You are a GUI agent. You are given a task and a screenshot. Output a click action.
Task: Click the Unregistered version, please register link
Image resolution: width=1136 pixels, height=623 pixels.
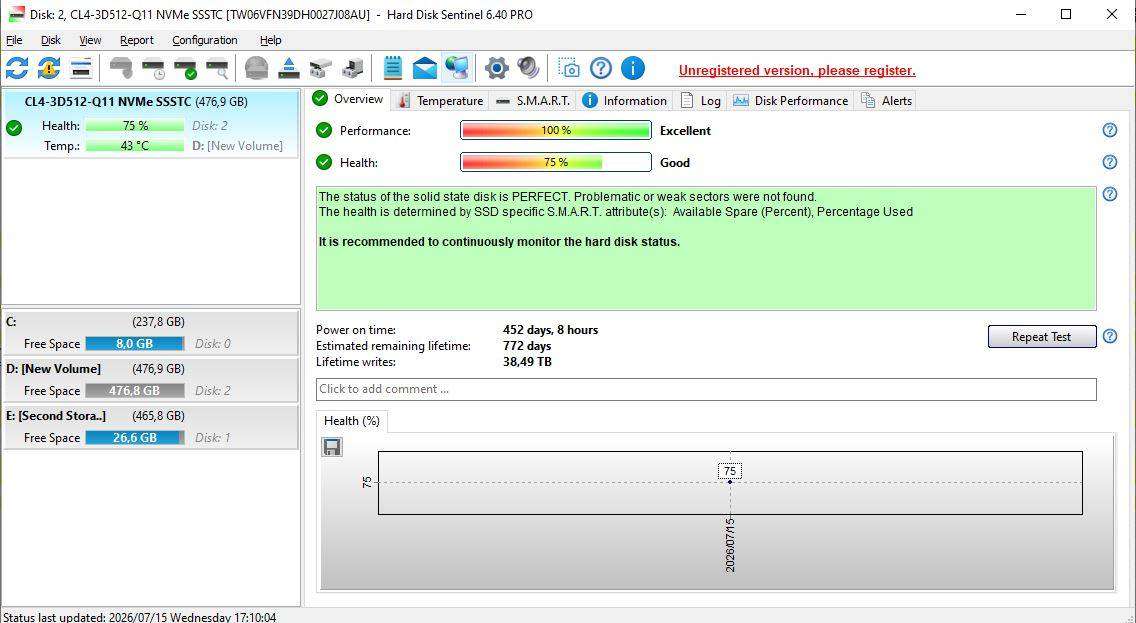pos(797,70)
